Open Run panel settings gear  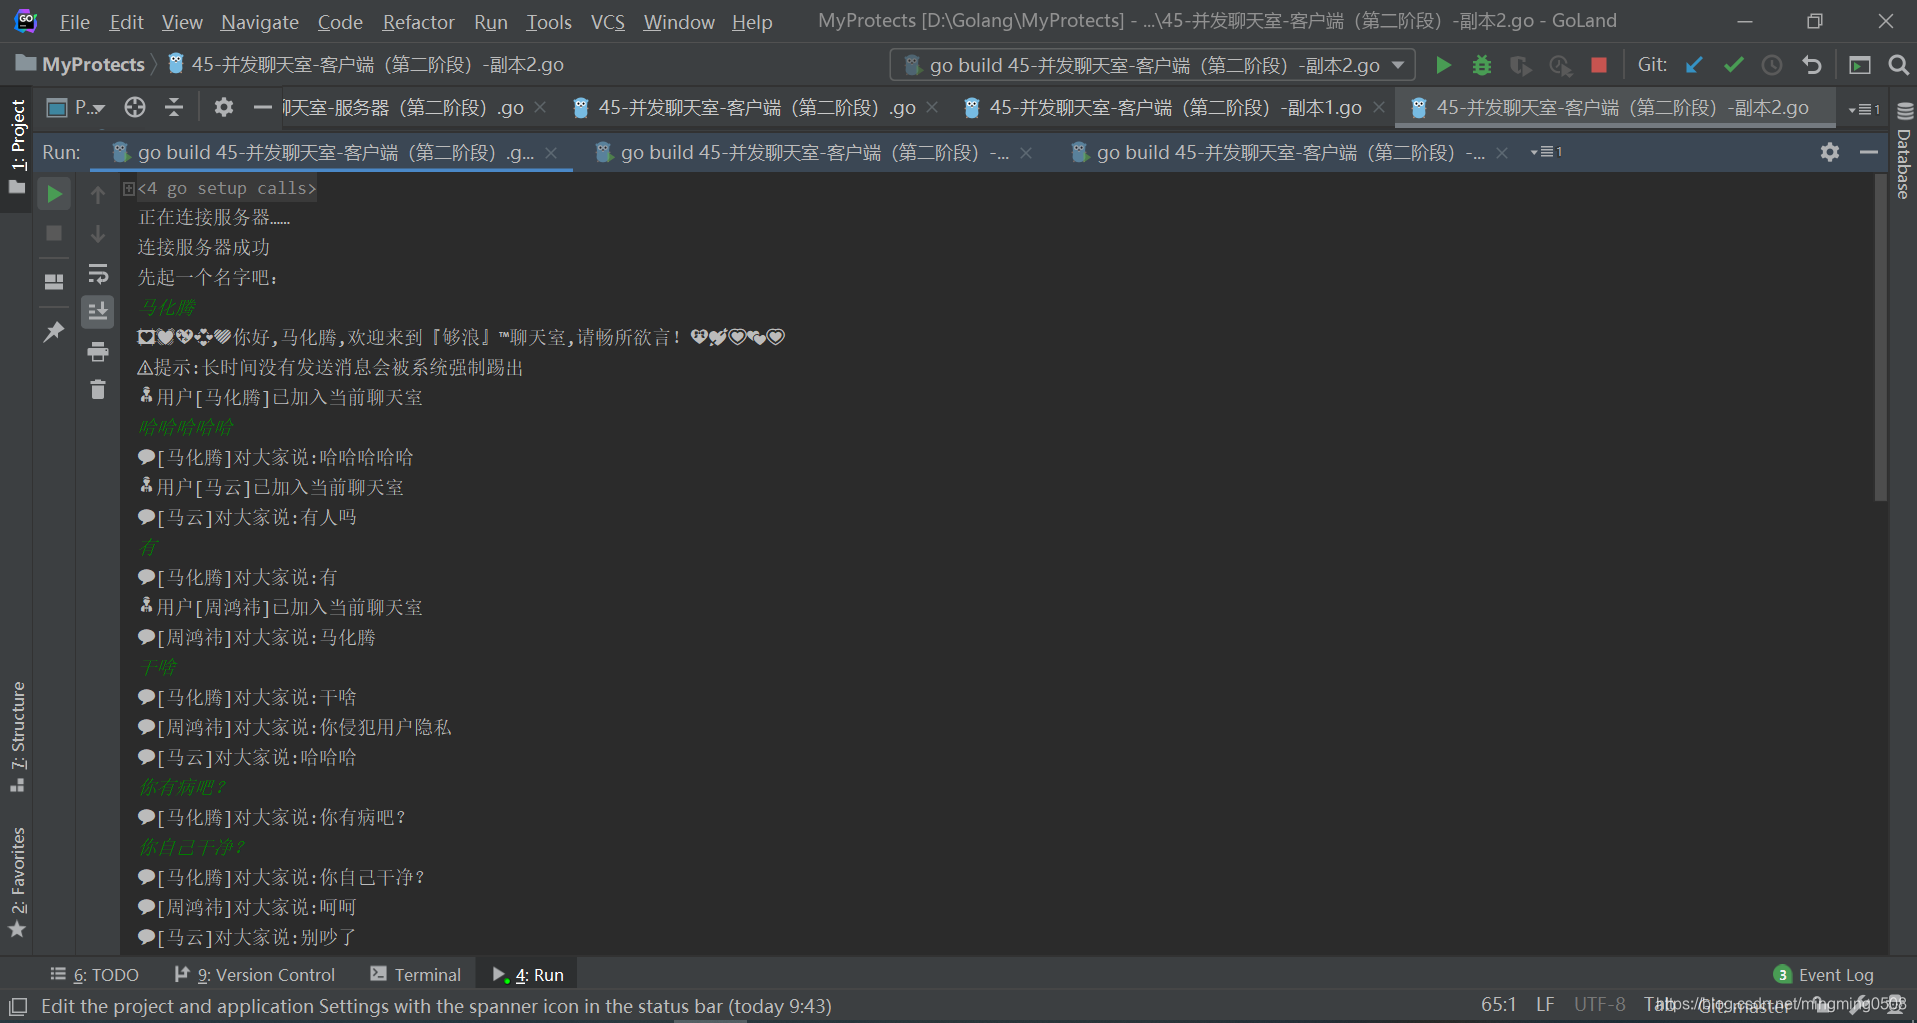click(x=1830, y=152)
